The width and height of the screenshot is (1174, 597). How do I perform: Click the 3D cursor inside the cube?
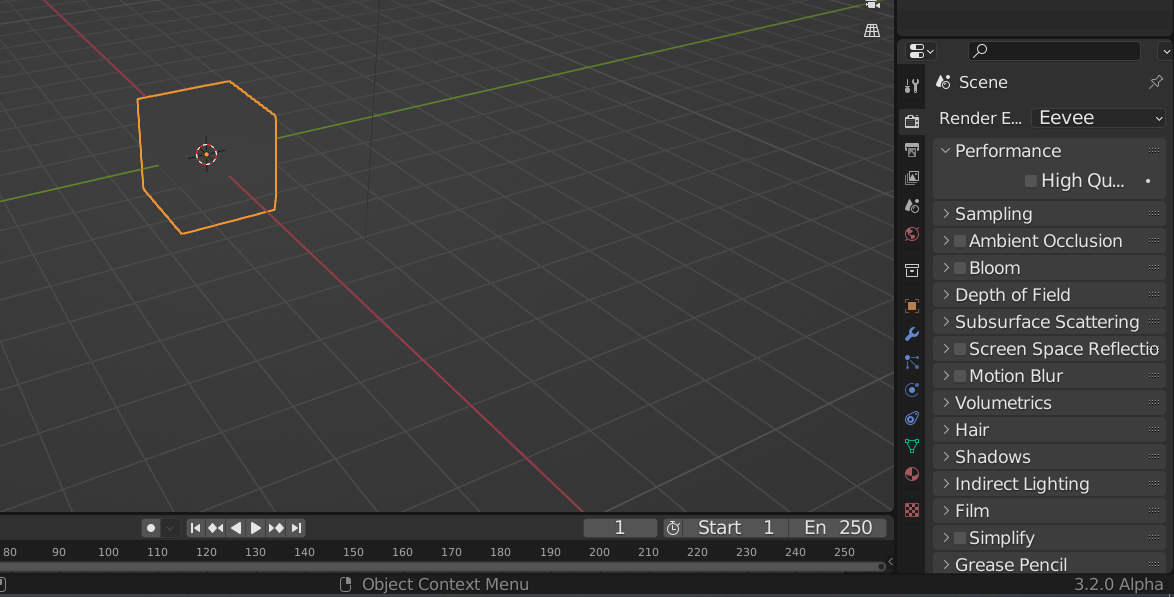point(207,154)
